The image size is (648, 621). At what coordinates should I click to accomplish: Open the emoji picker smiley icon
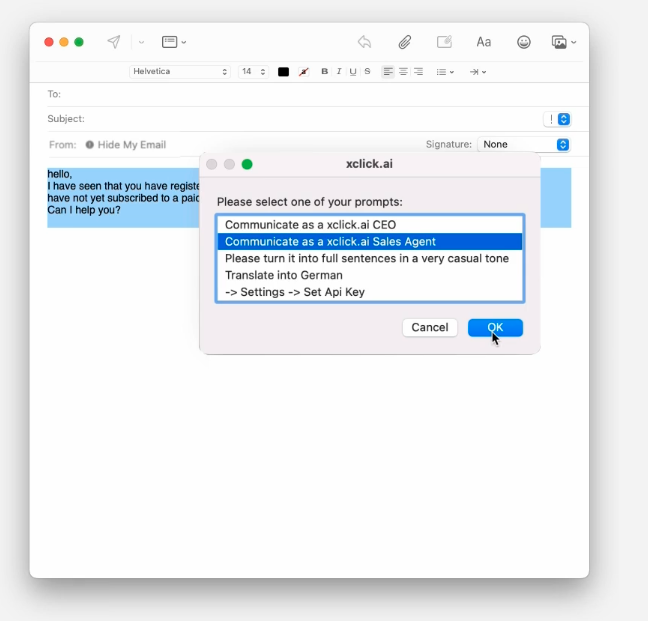click(x=524, y=42)
